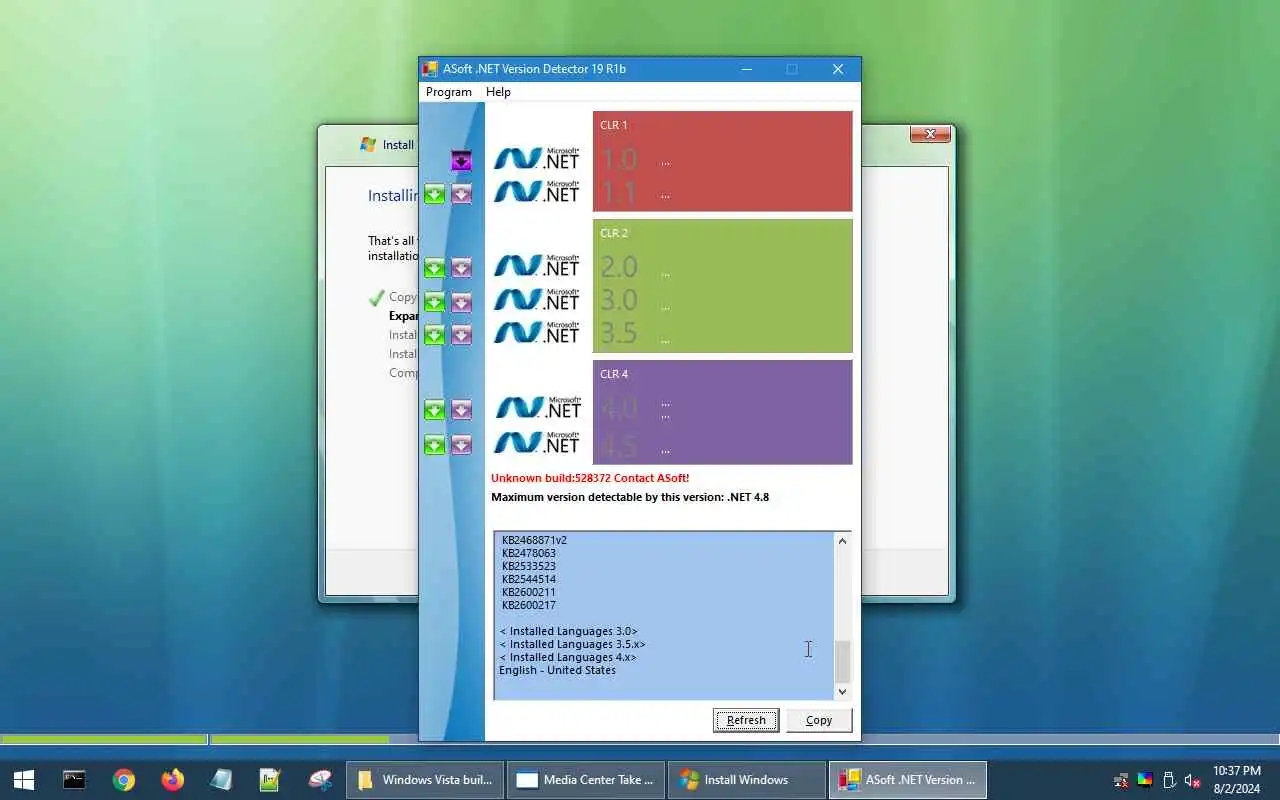Click the green CLR 2 panel header
Image resolution: width=1280 pixels, height=800 pixels.
tap(614, 233)
